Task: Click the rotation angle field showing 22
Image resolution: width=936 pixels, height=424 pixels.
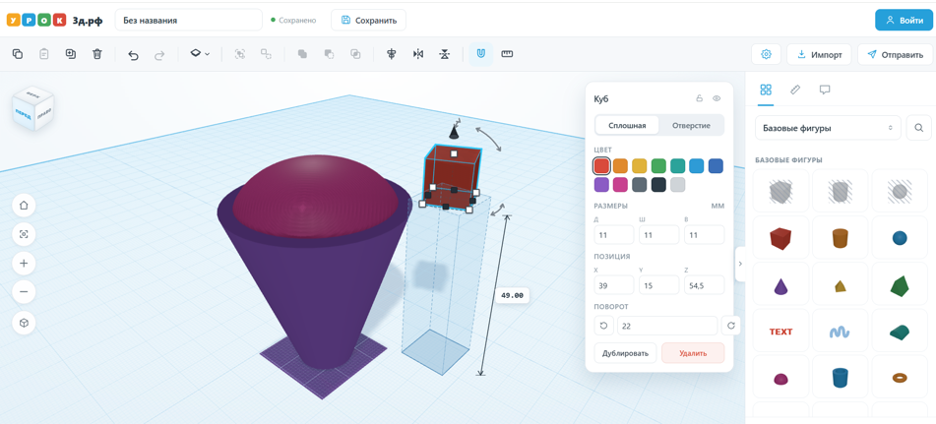Action: 667,325
